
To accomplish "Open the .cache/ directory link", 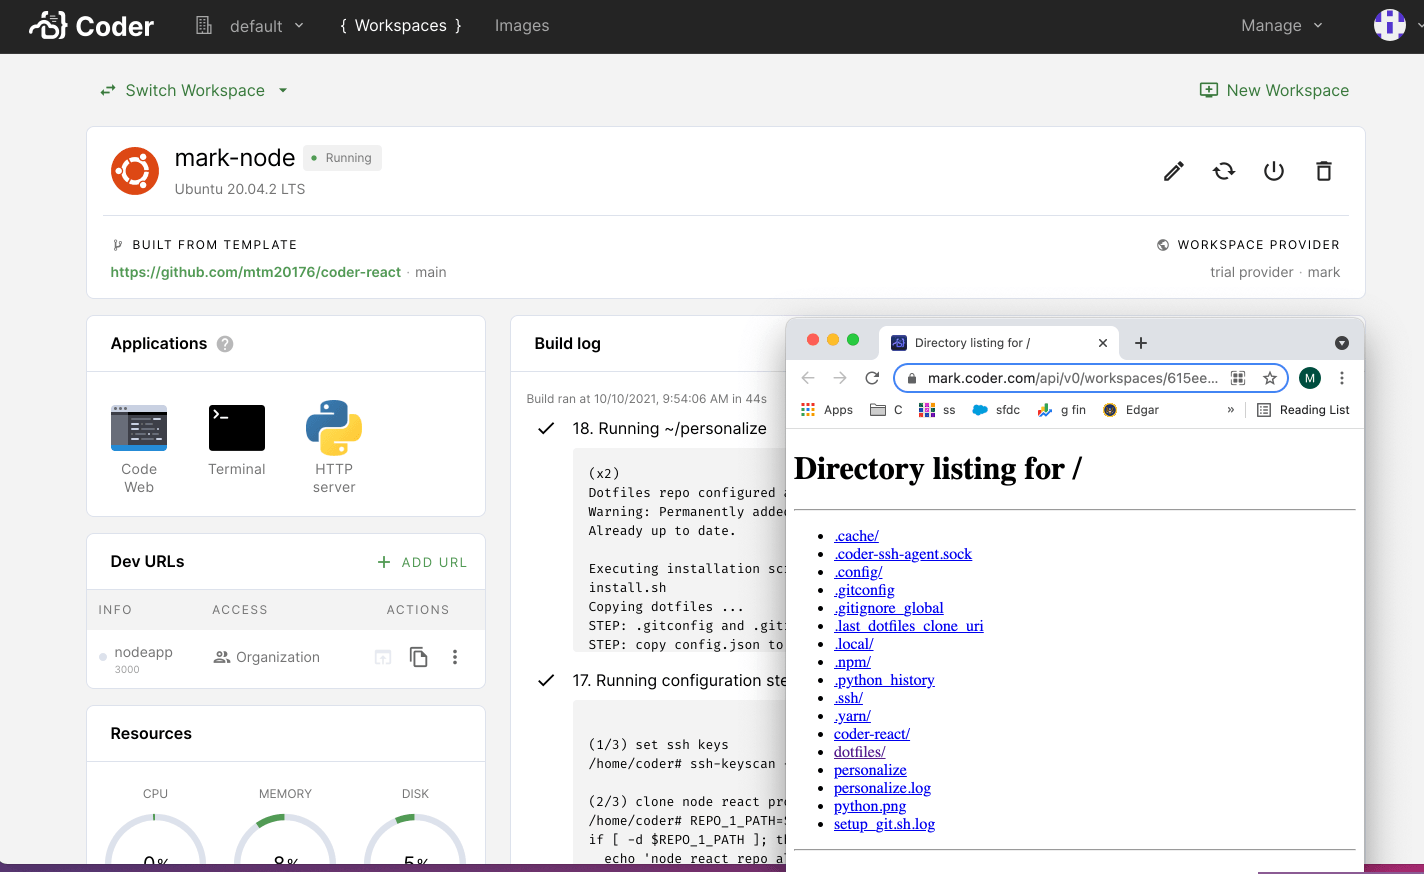I will (856, 536).
